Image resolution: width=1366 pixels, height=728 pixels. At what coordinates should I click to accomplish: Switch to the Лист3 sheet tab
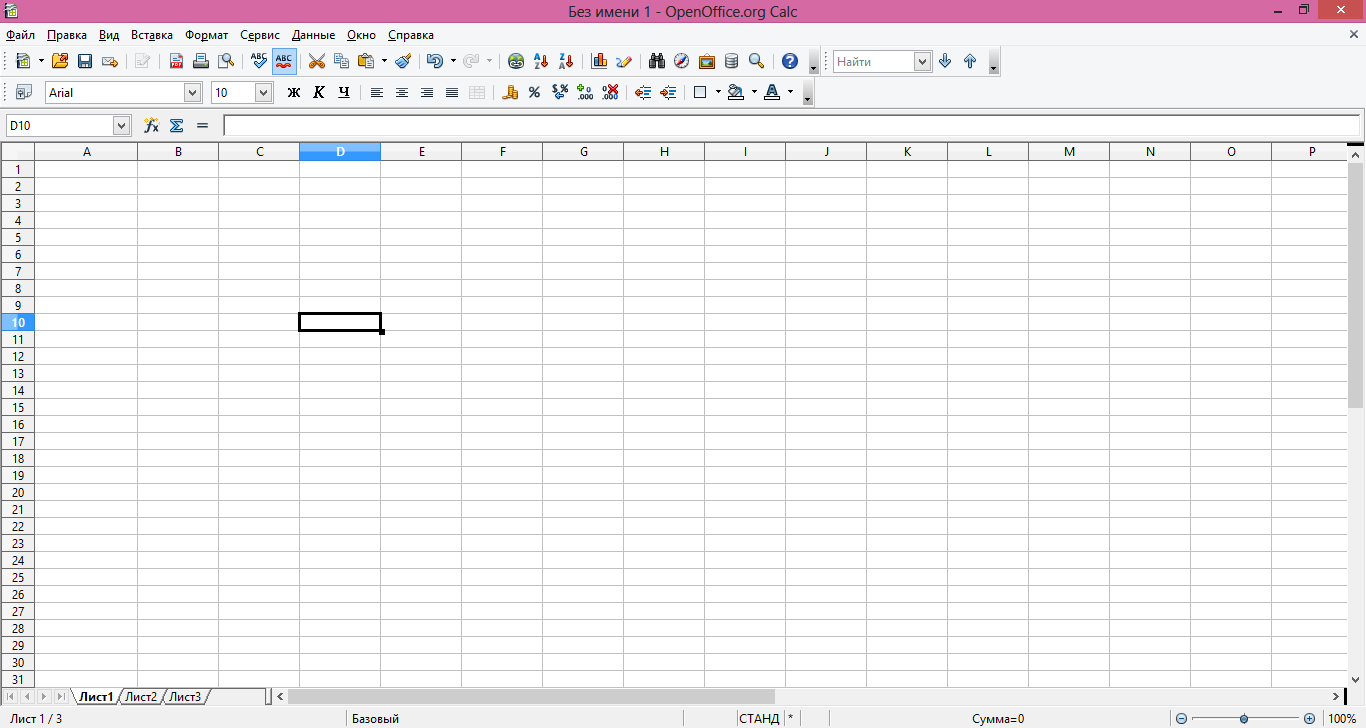[x=185, y=696]
